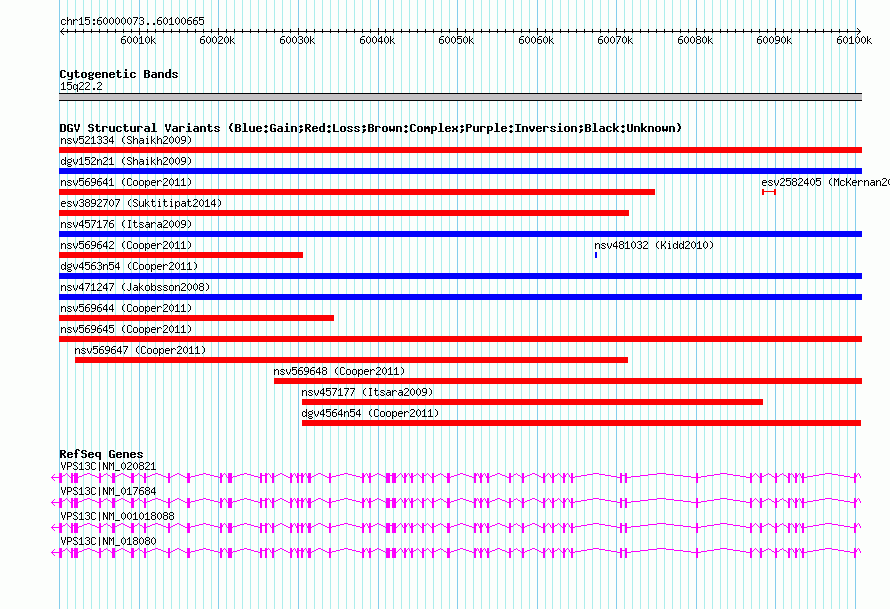The height and width of the screenshot is (609, 890).
Task: Click the dgv152n21 (Shaikh2009) label
Action: pos(126,161)
